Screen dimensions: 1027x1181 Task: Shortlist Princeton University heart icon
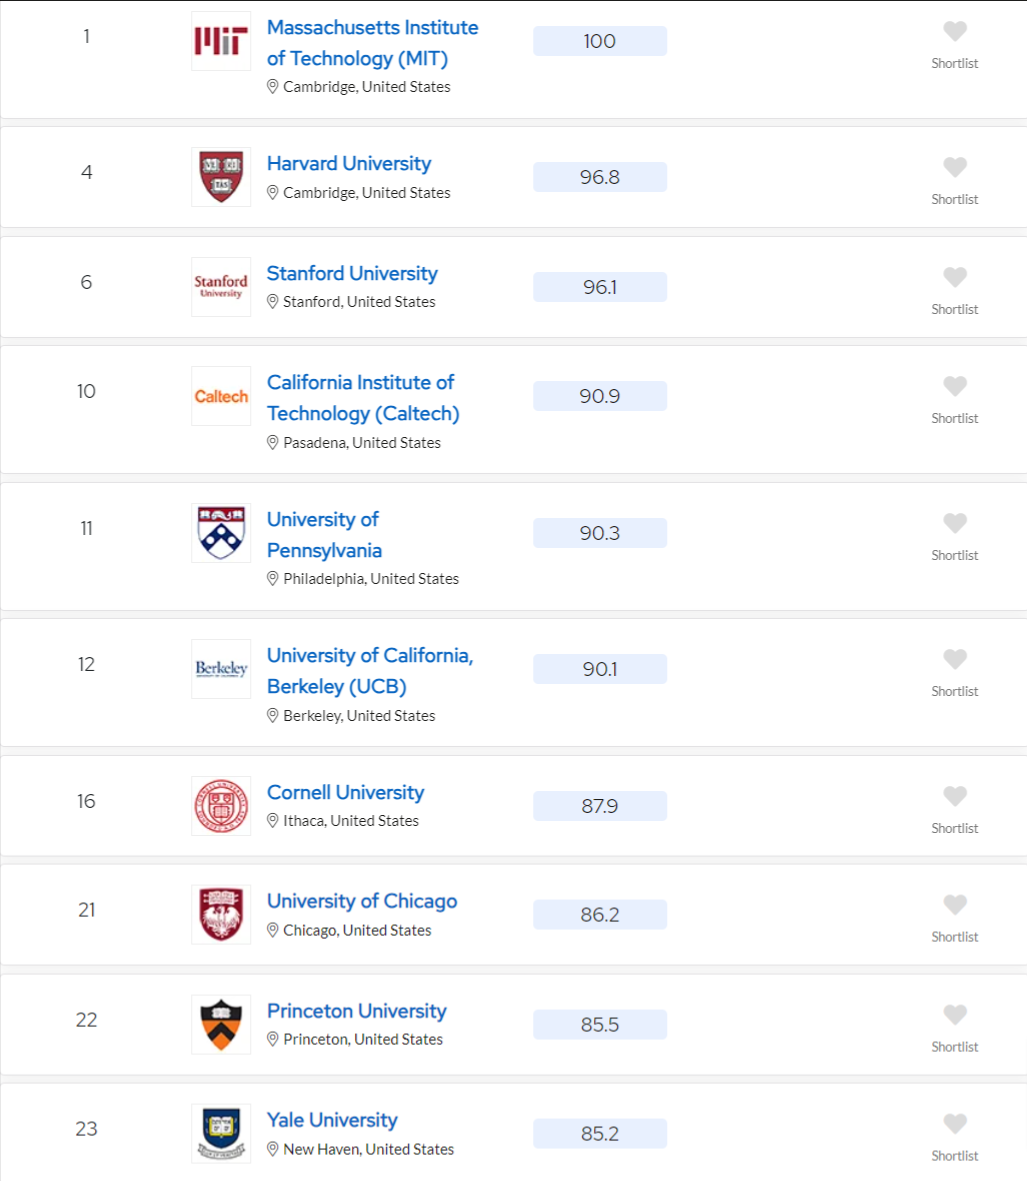955,1015
